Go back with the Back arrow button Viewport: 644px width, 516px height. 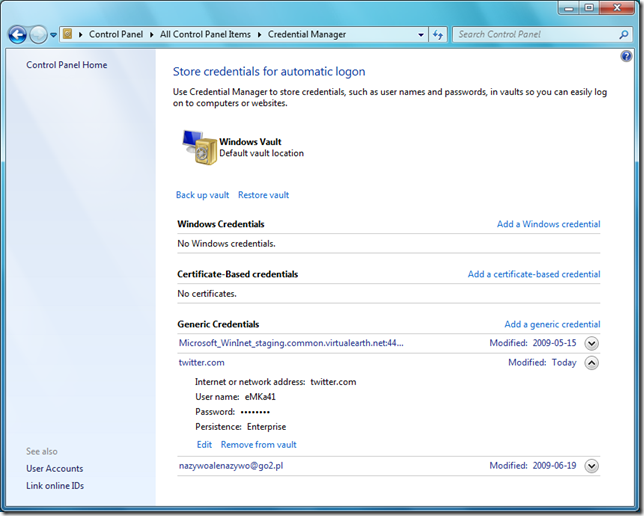tap(17, 35)
